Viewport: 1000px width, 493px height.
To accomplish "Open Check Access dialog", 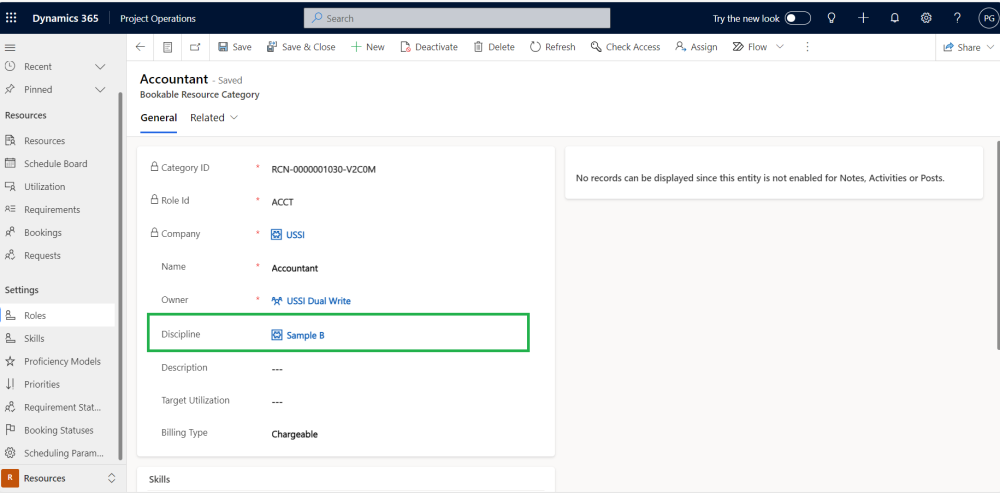I will point(625,47).
